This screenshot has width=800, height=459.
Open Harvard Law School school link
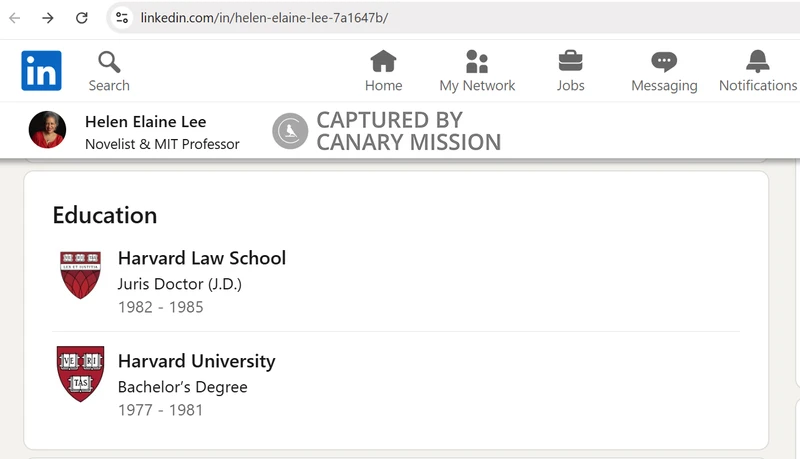pyautogui.click(x=202, y=258)
